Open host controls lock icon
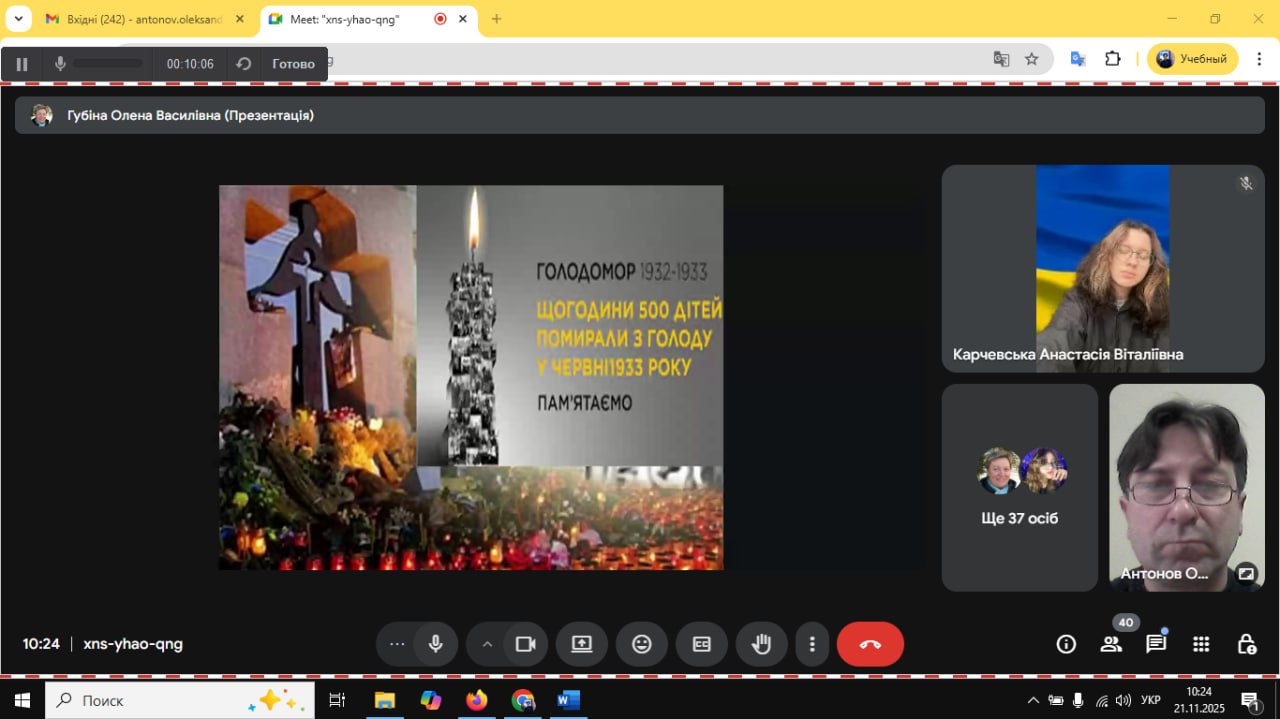1280x719 pixels. [x=1246, y=644]
